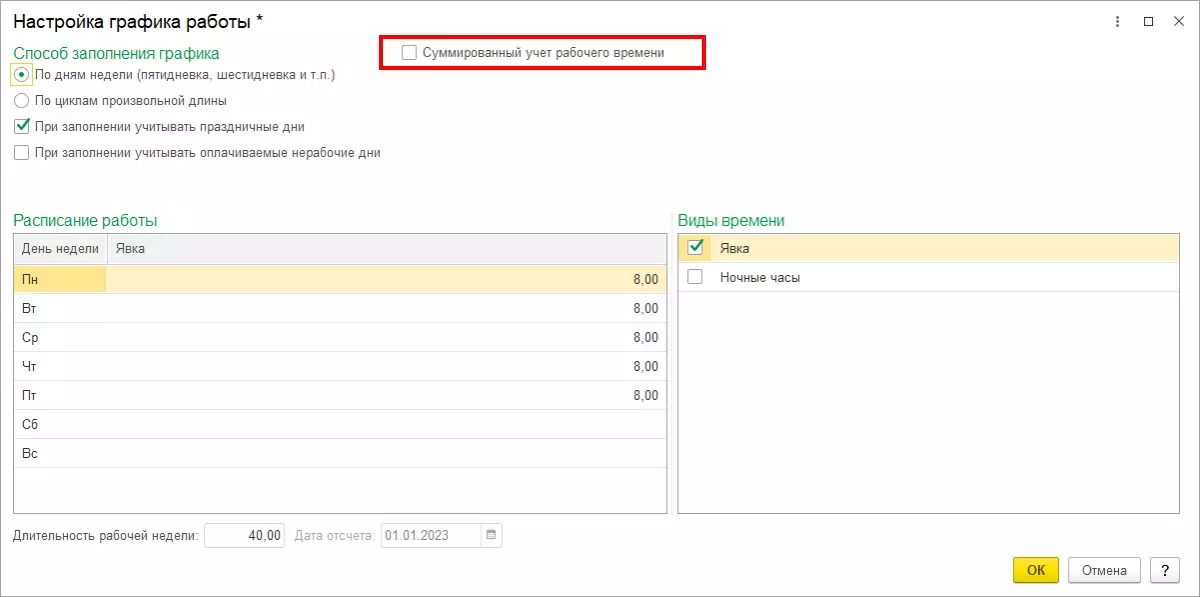Enable Суммированный учет рабочего времени checkbox

(409, 52)
